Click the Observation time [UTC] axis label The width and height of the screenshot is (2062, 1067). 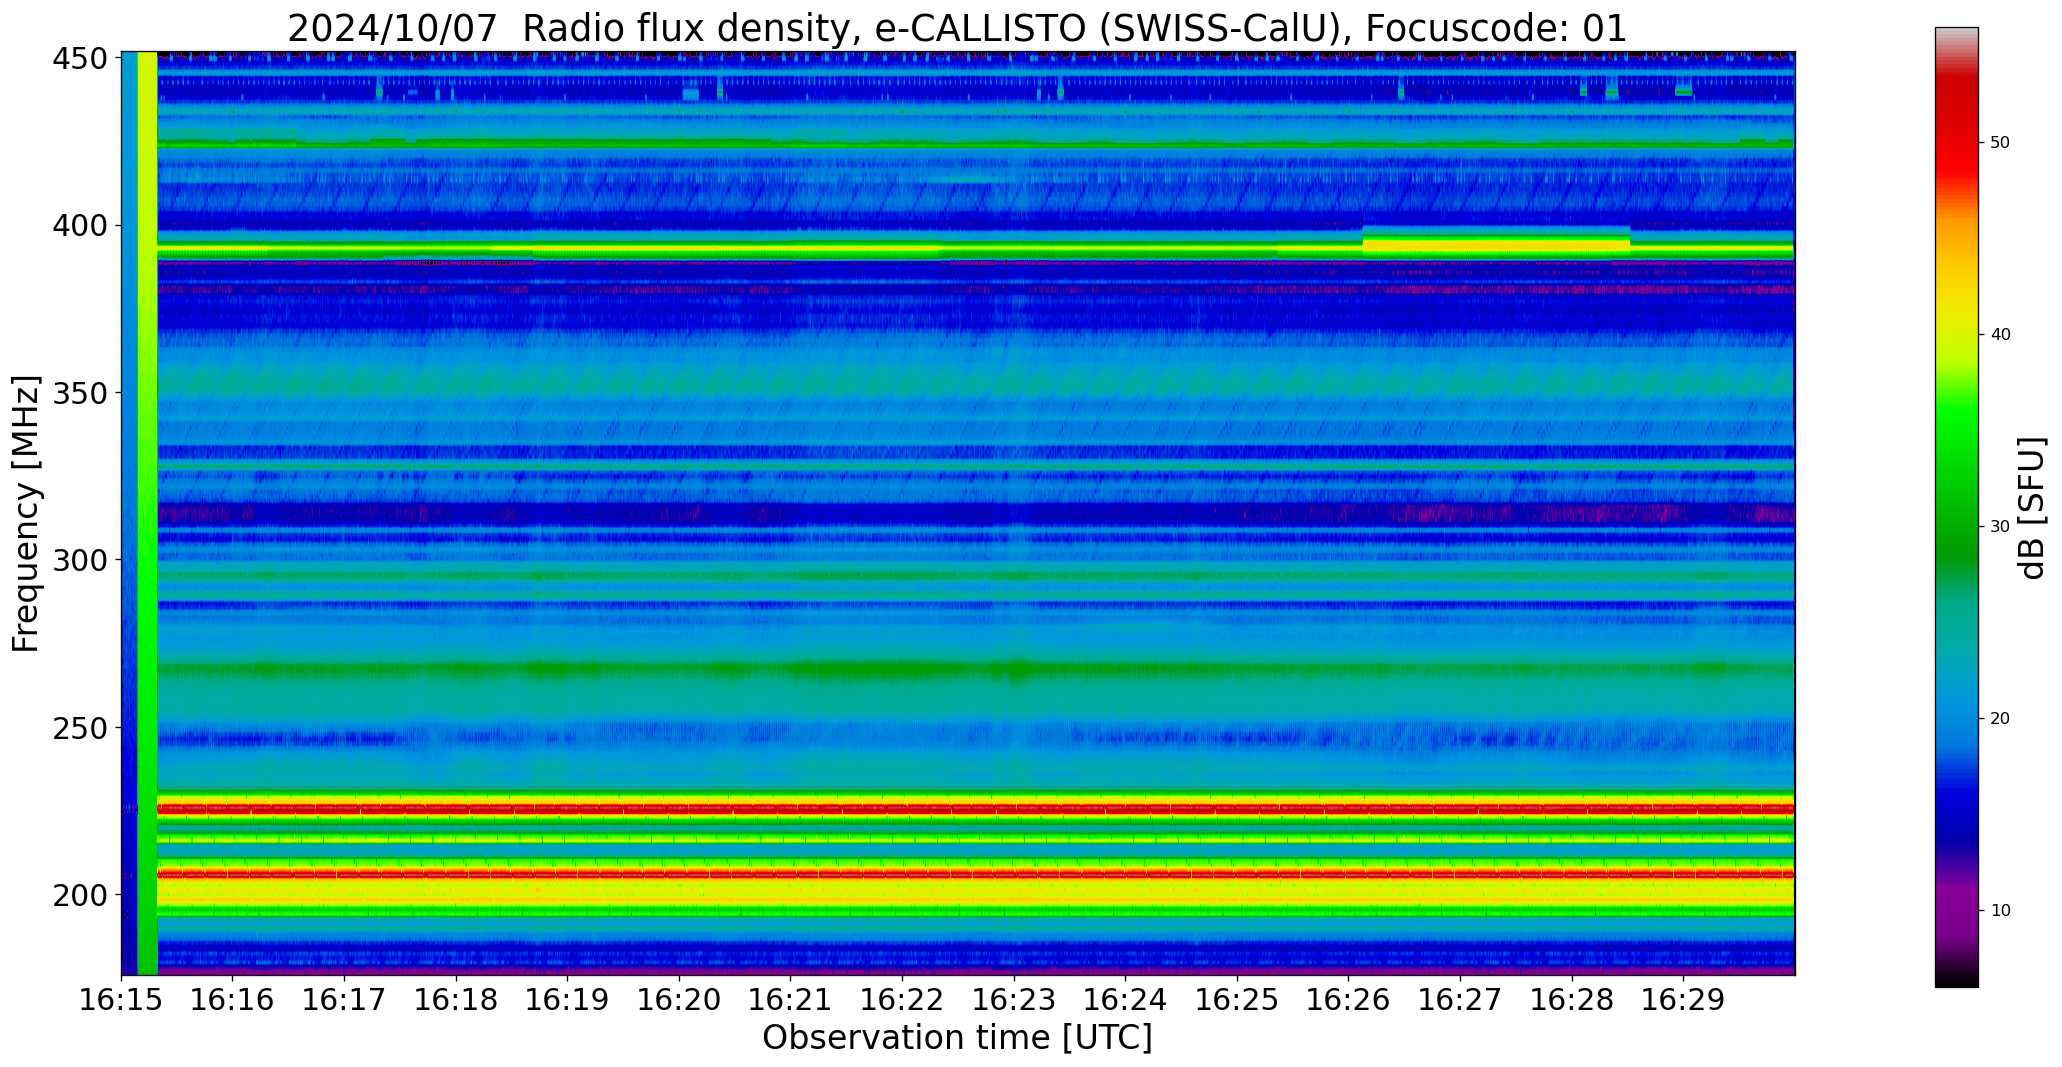[957, 1037]
